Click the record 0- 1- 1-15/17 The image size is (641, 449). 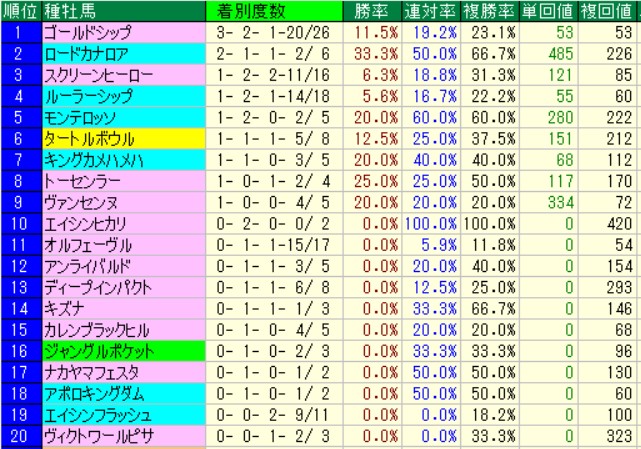click(x=274, y=245)
